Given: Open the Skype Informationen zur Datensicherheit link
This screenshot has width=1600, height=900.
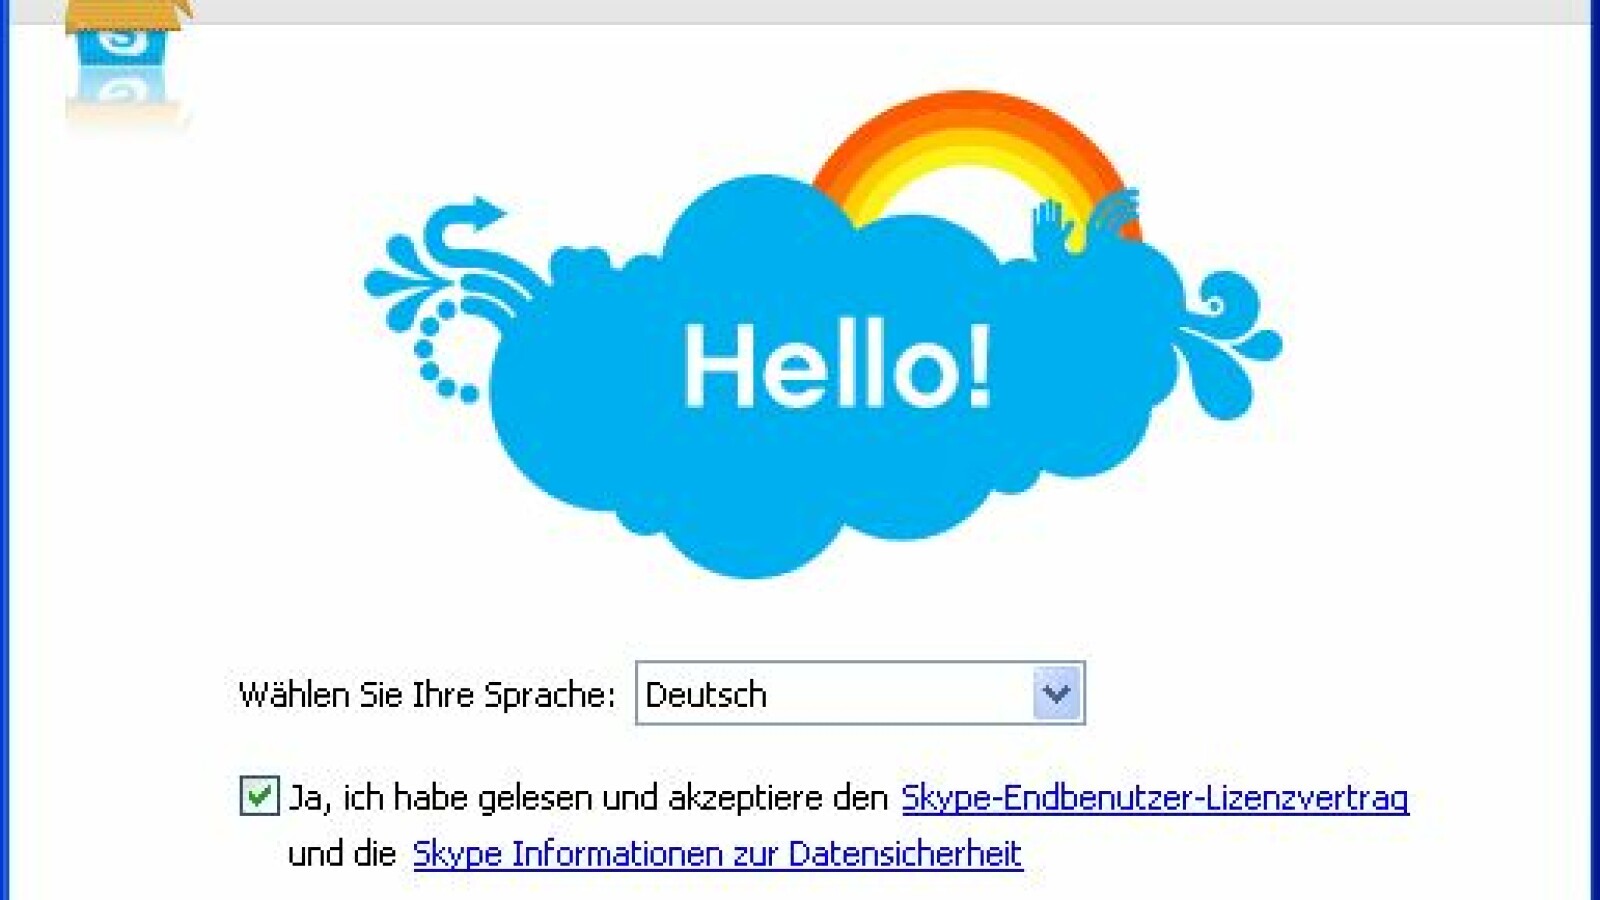Looking at the screenshot, I should coord(717,854).
